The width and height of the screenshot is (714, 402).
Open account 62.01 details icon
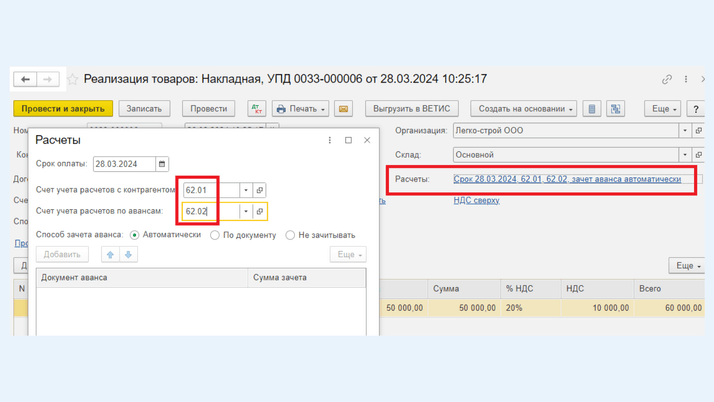click(x=260, y=190)
